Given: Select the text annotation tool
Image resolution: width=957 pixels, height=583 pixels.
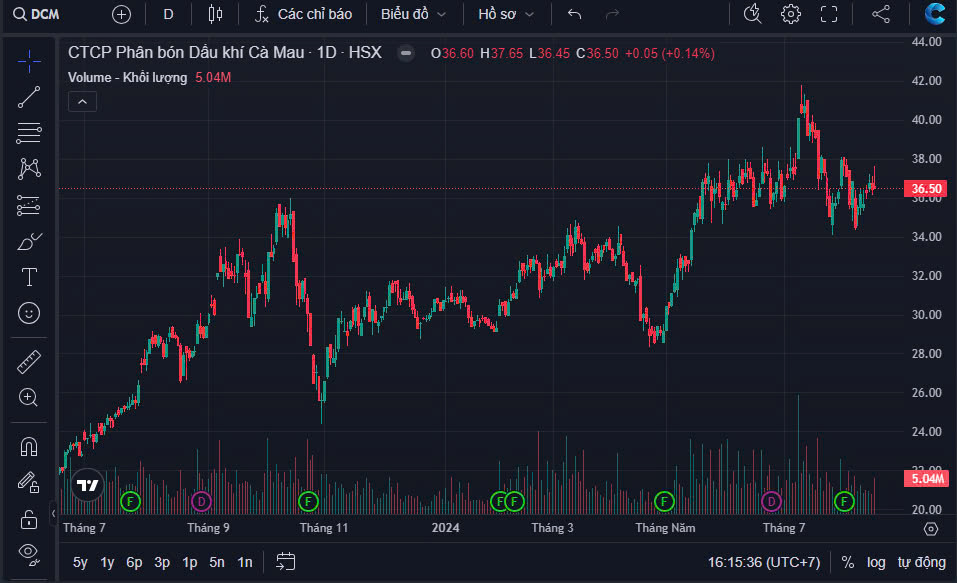Looking at the screenshot, I should pos(29,277).
